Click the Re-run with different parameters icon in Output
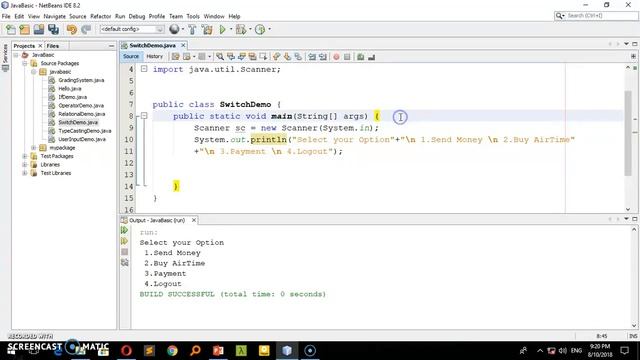 coord(124,241)
